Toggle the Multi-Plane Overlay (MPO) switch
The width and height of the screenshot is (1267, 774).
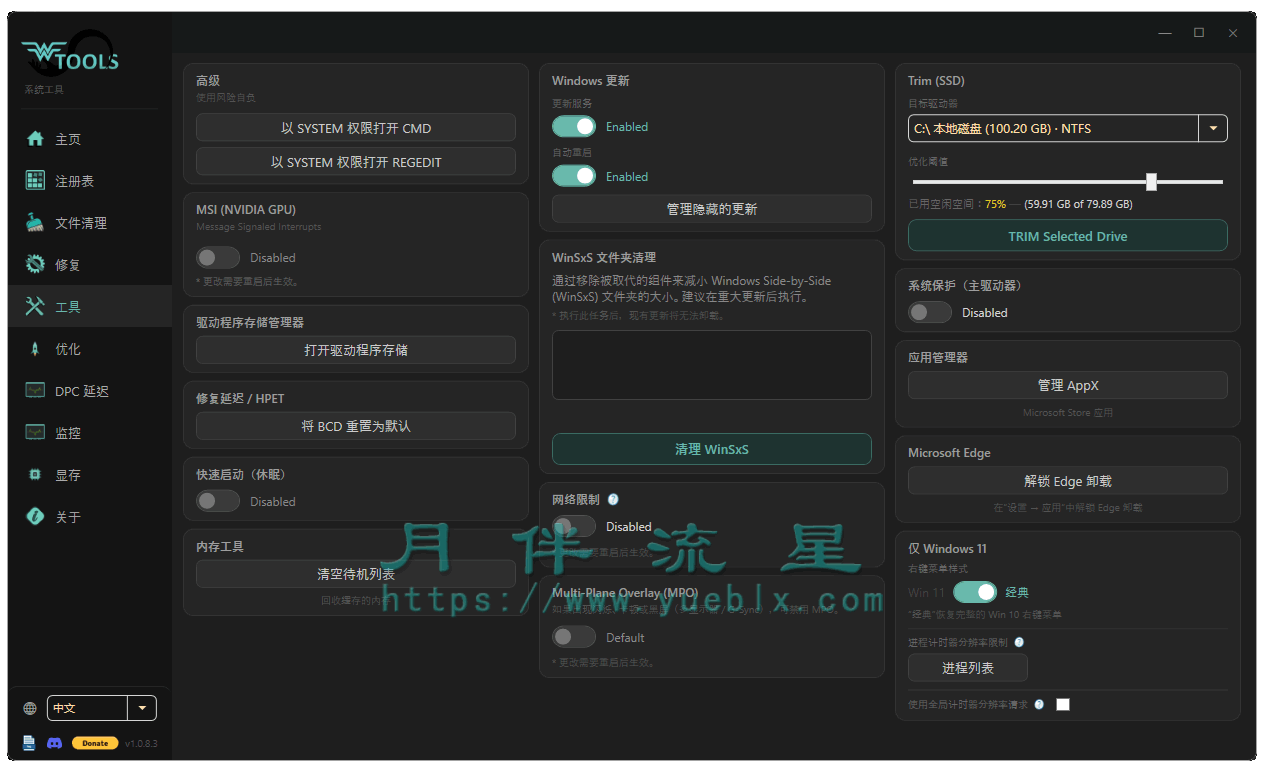pyautogui.click(x=574, y=637)
